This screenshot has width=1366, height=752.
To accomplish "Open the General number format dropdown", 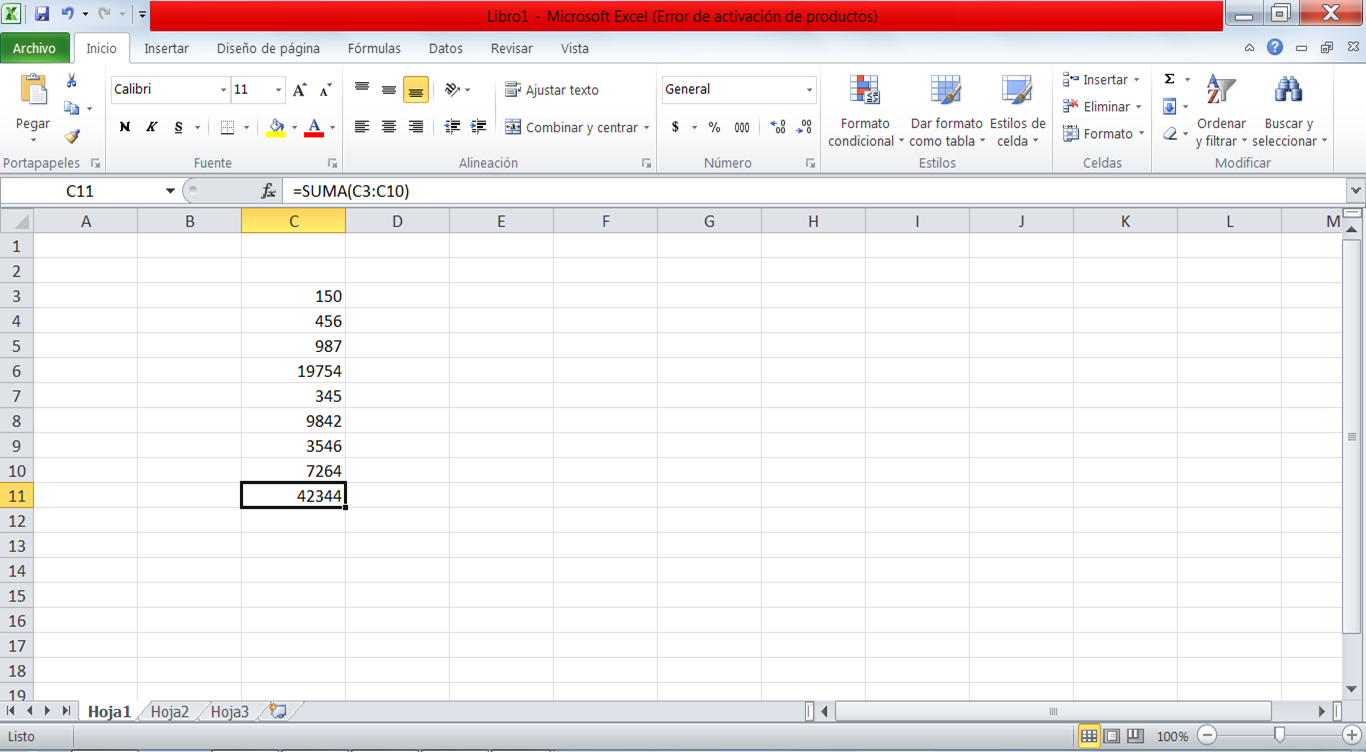I will (x=811, y=90).
